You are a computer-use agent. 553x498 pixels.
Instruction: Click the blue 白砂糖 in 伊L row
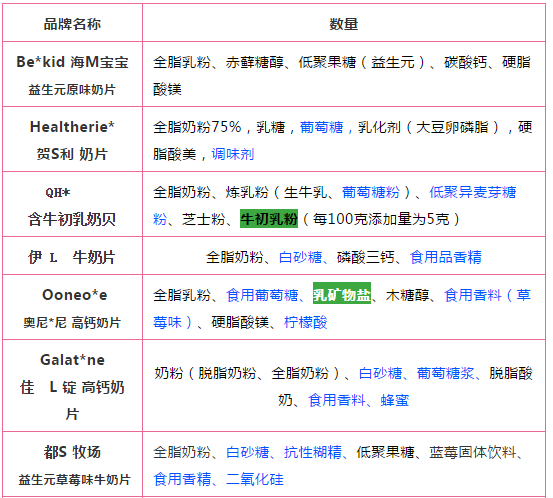point(300,257)
